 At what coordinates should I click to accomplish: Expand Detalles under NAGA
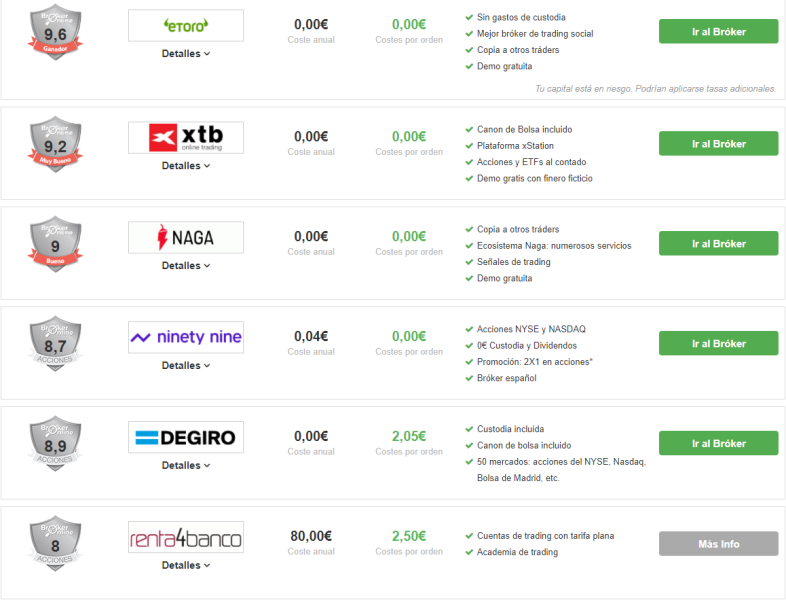coord(185,265)
